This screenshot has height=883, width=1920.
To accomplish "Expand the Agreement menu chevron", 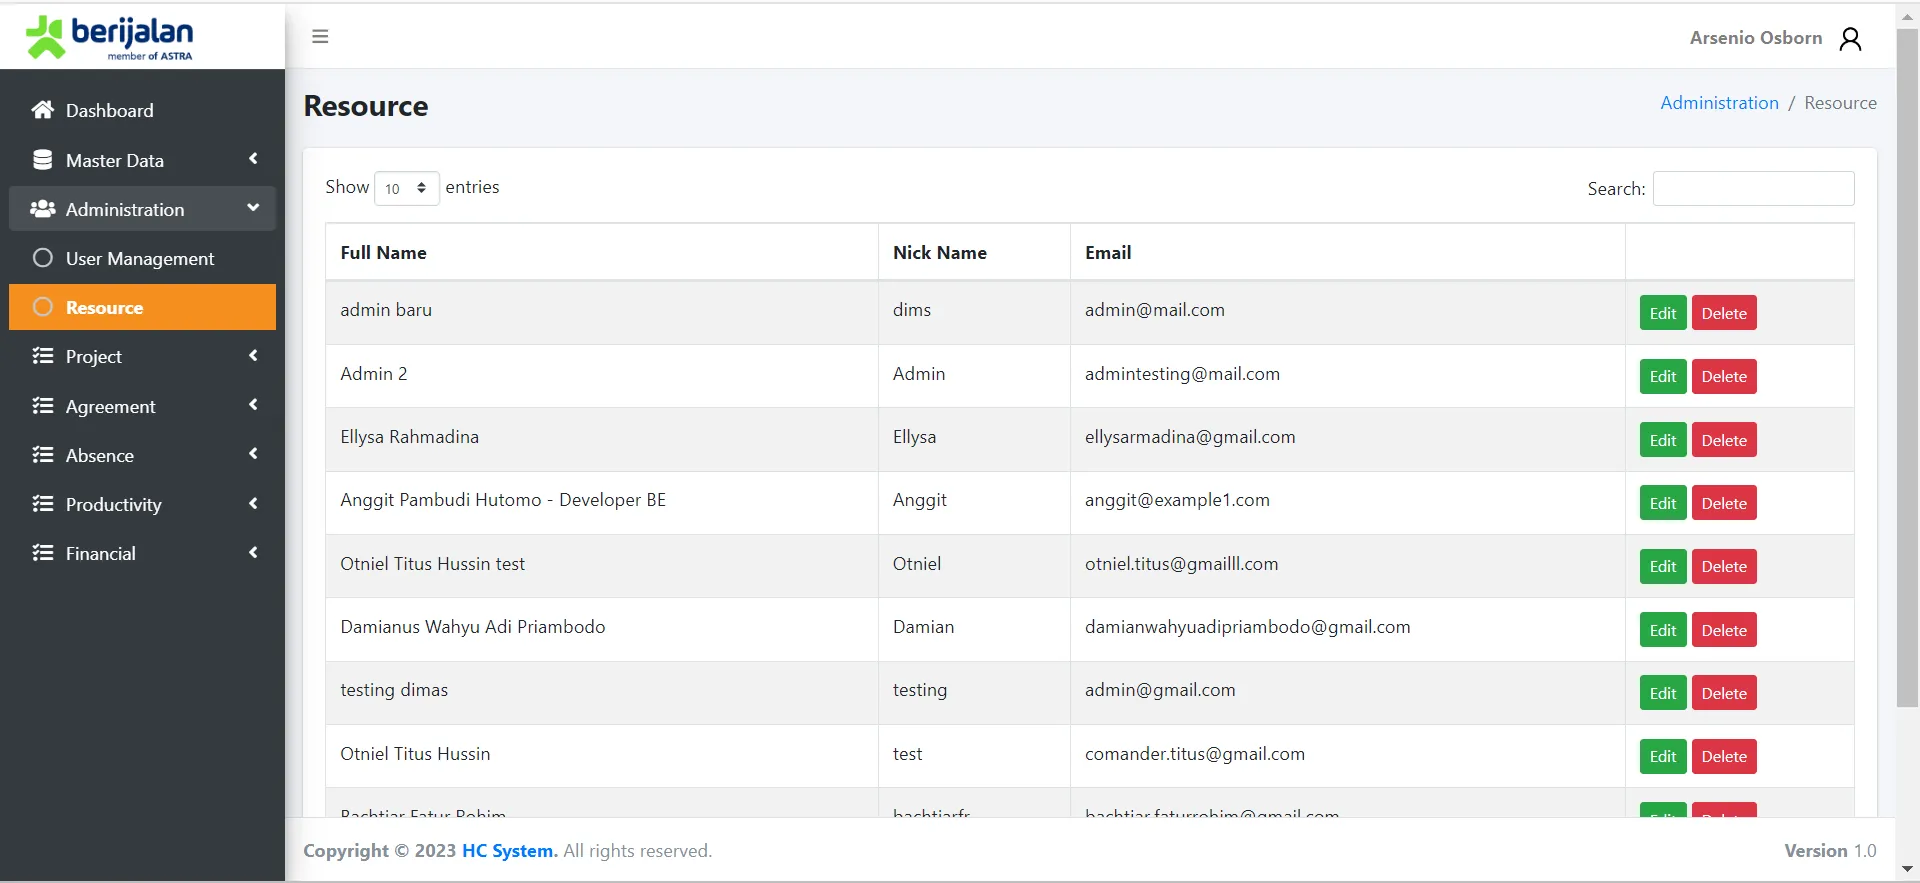I will point(253,405).
